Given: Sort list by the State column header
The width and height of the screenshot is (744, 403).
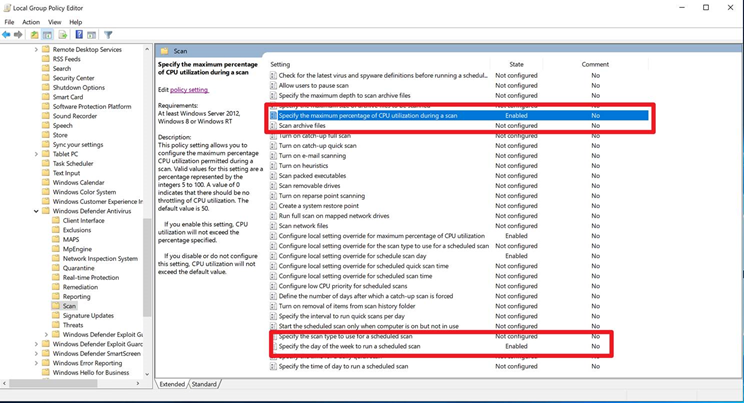Looking at the screenshot, I should pos(516,64).
